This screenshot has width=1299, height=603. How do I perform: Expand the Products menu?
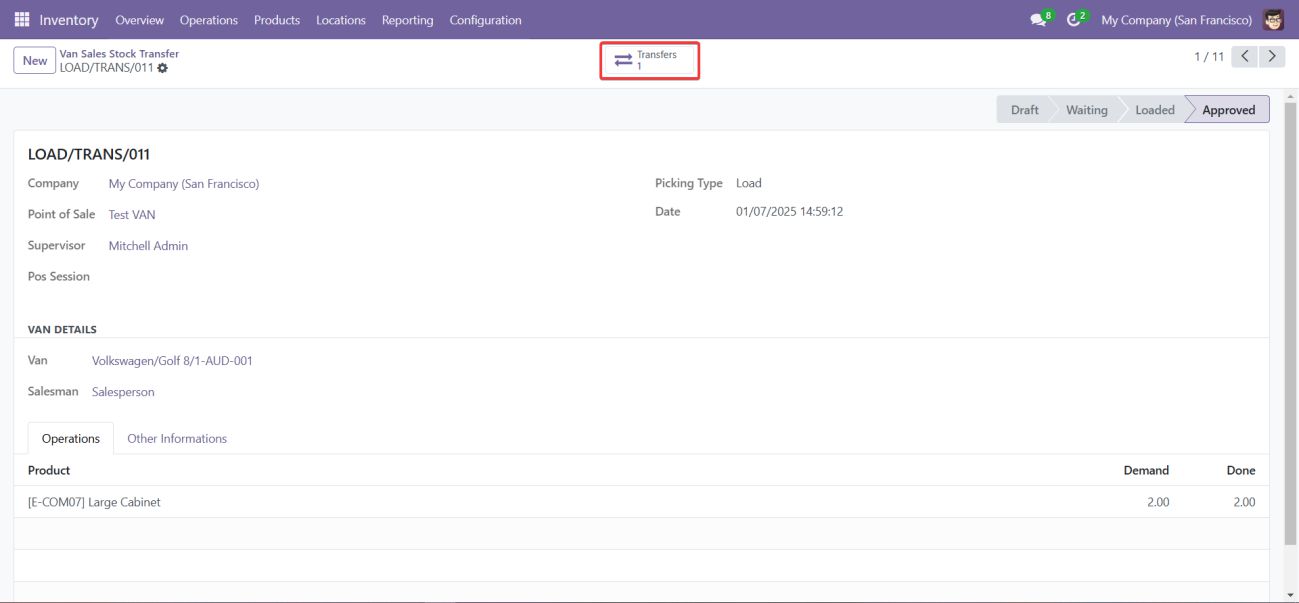coord(277,20)
